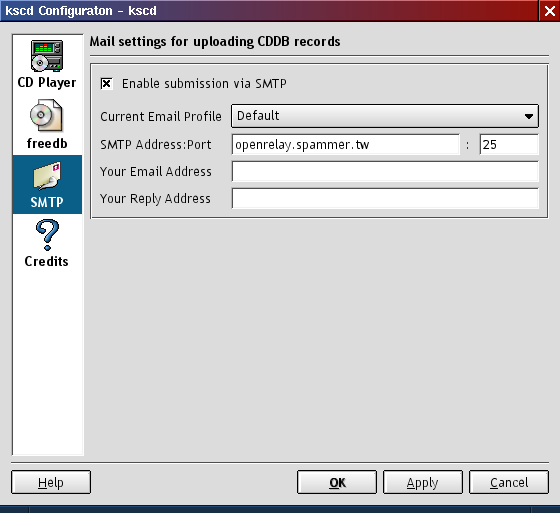Click the Your Email Address field

pyautogui.click(x=385, y=171)
